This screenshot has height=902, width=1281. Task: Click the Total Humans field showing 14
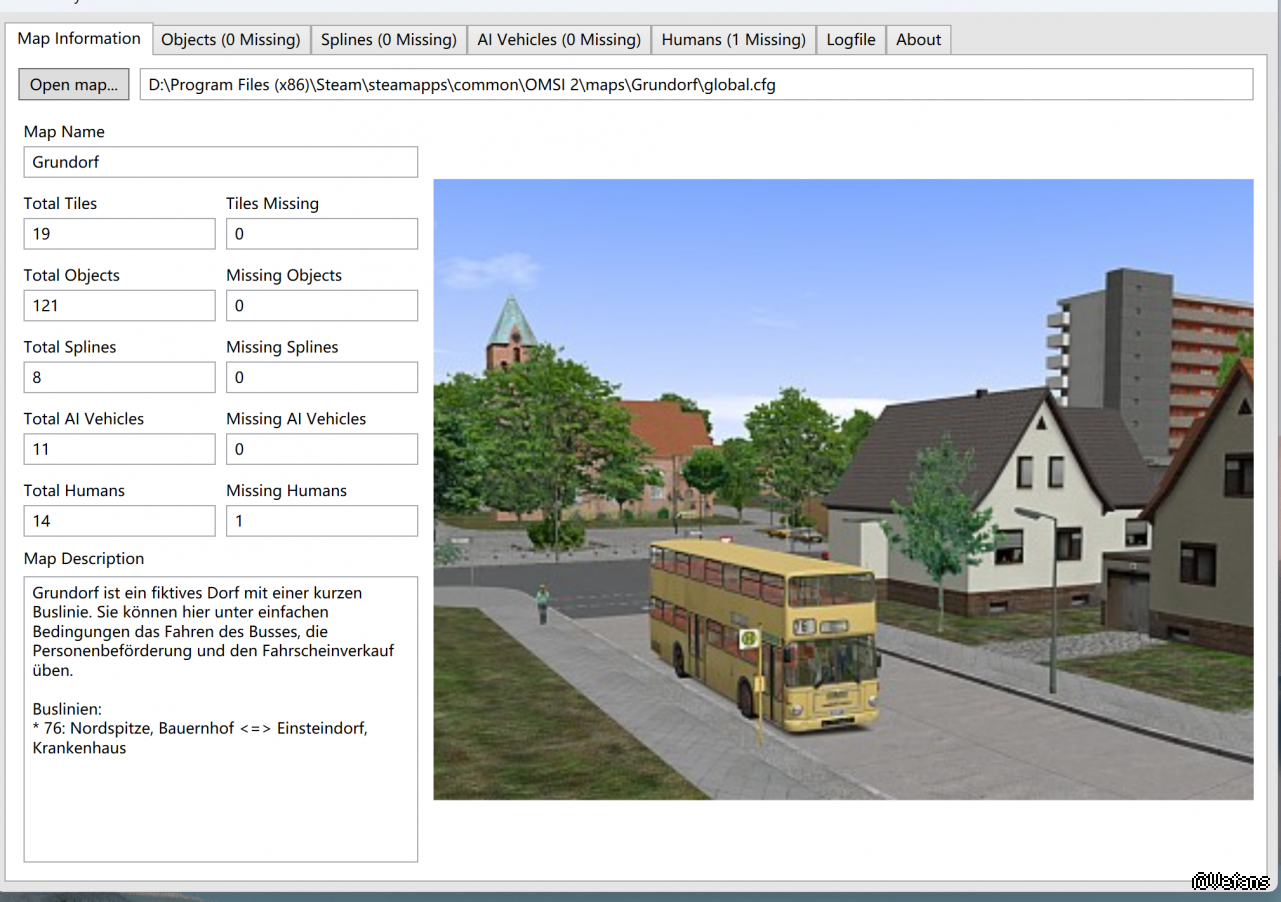point(119,521)
